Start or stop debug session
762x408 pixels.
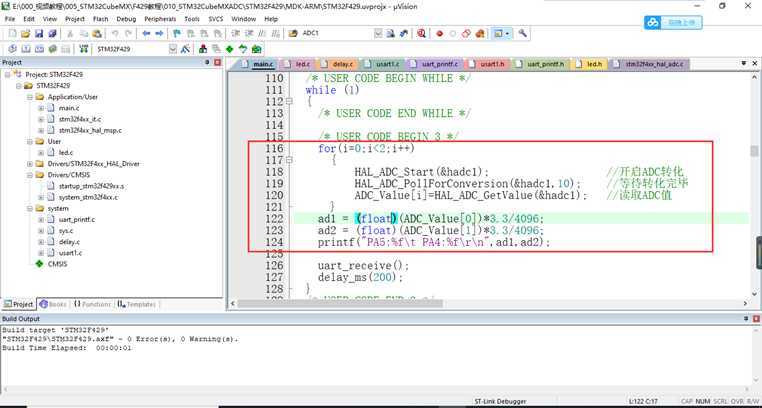(421, 34)
